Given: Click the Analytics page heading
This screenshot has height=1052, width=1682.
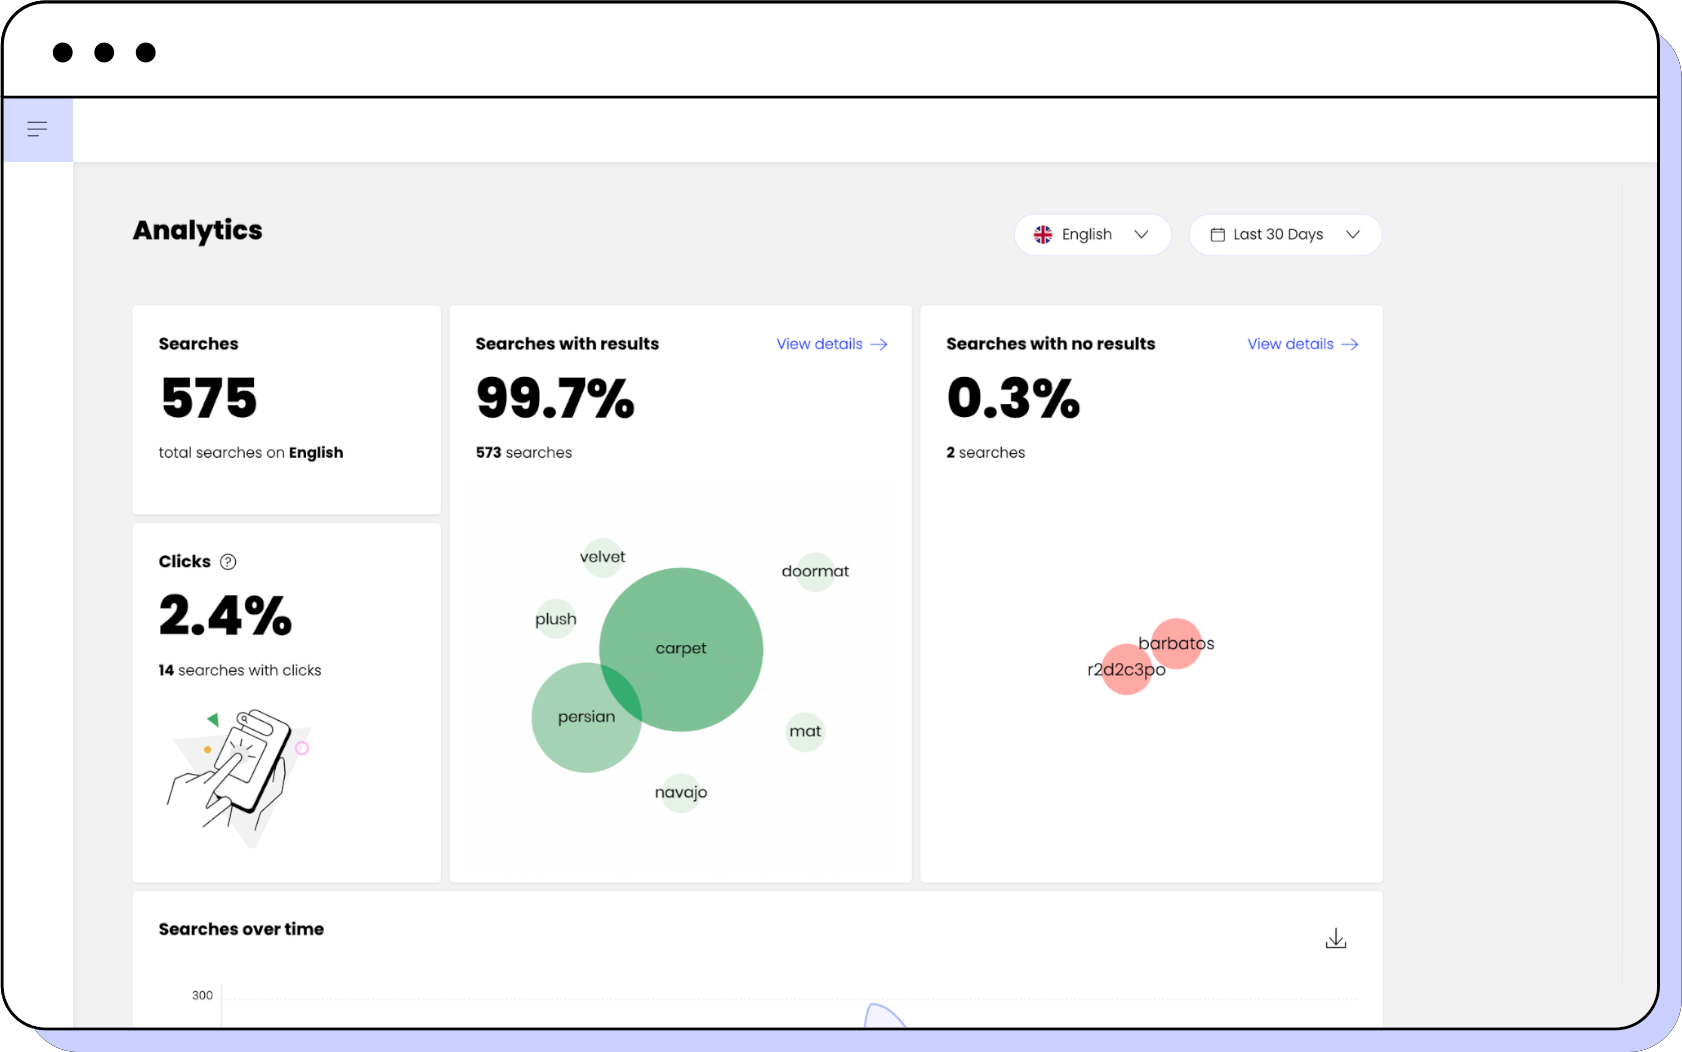Looking at the screenshot, I should pos(197,231).
